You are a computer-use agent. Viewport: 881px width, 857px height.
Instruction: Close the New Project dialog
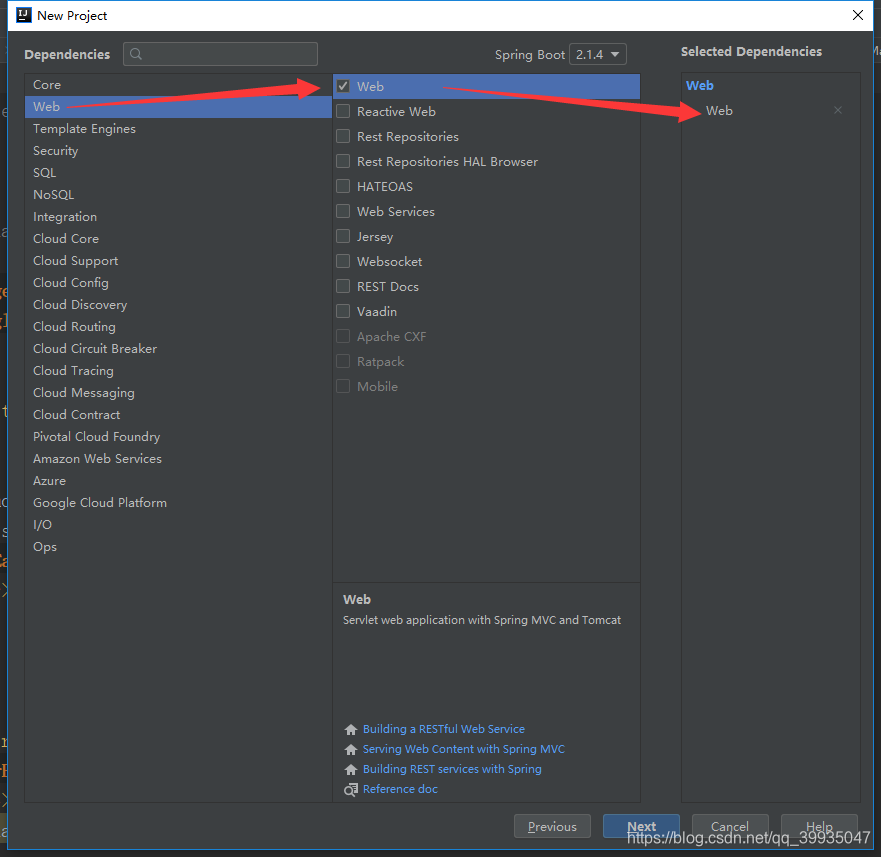pos(857,15)
